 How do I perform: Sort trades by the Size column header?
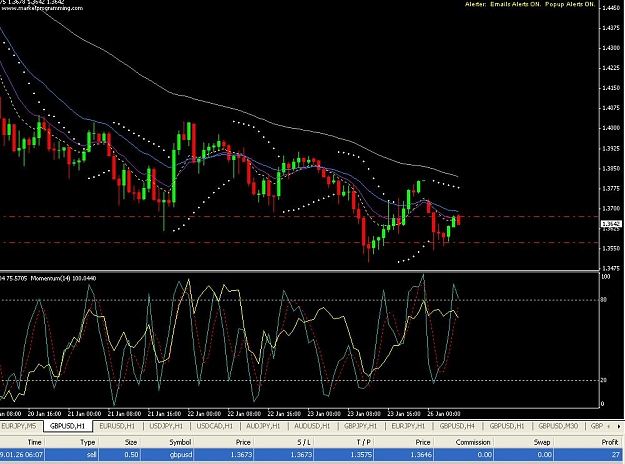point(119,442)
